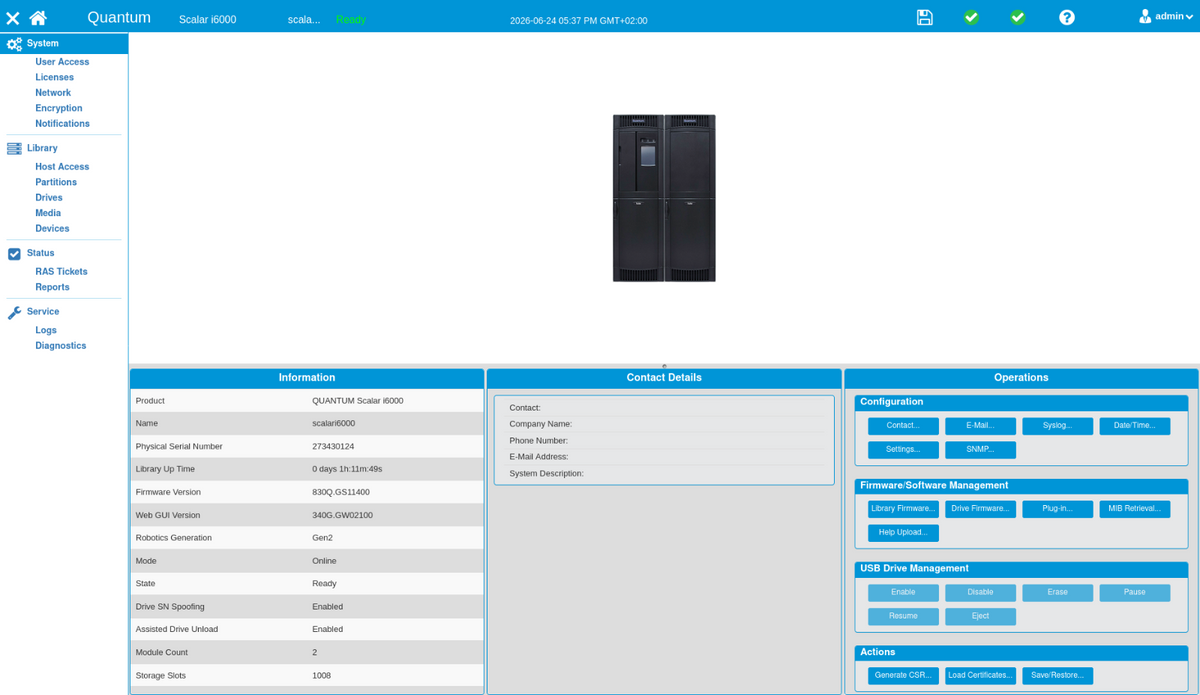Image resolution: width=1200 pixels, height=695 pixels.
Task: Click the Syslog... button
Action: click(1057, 426)
